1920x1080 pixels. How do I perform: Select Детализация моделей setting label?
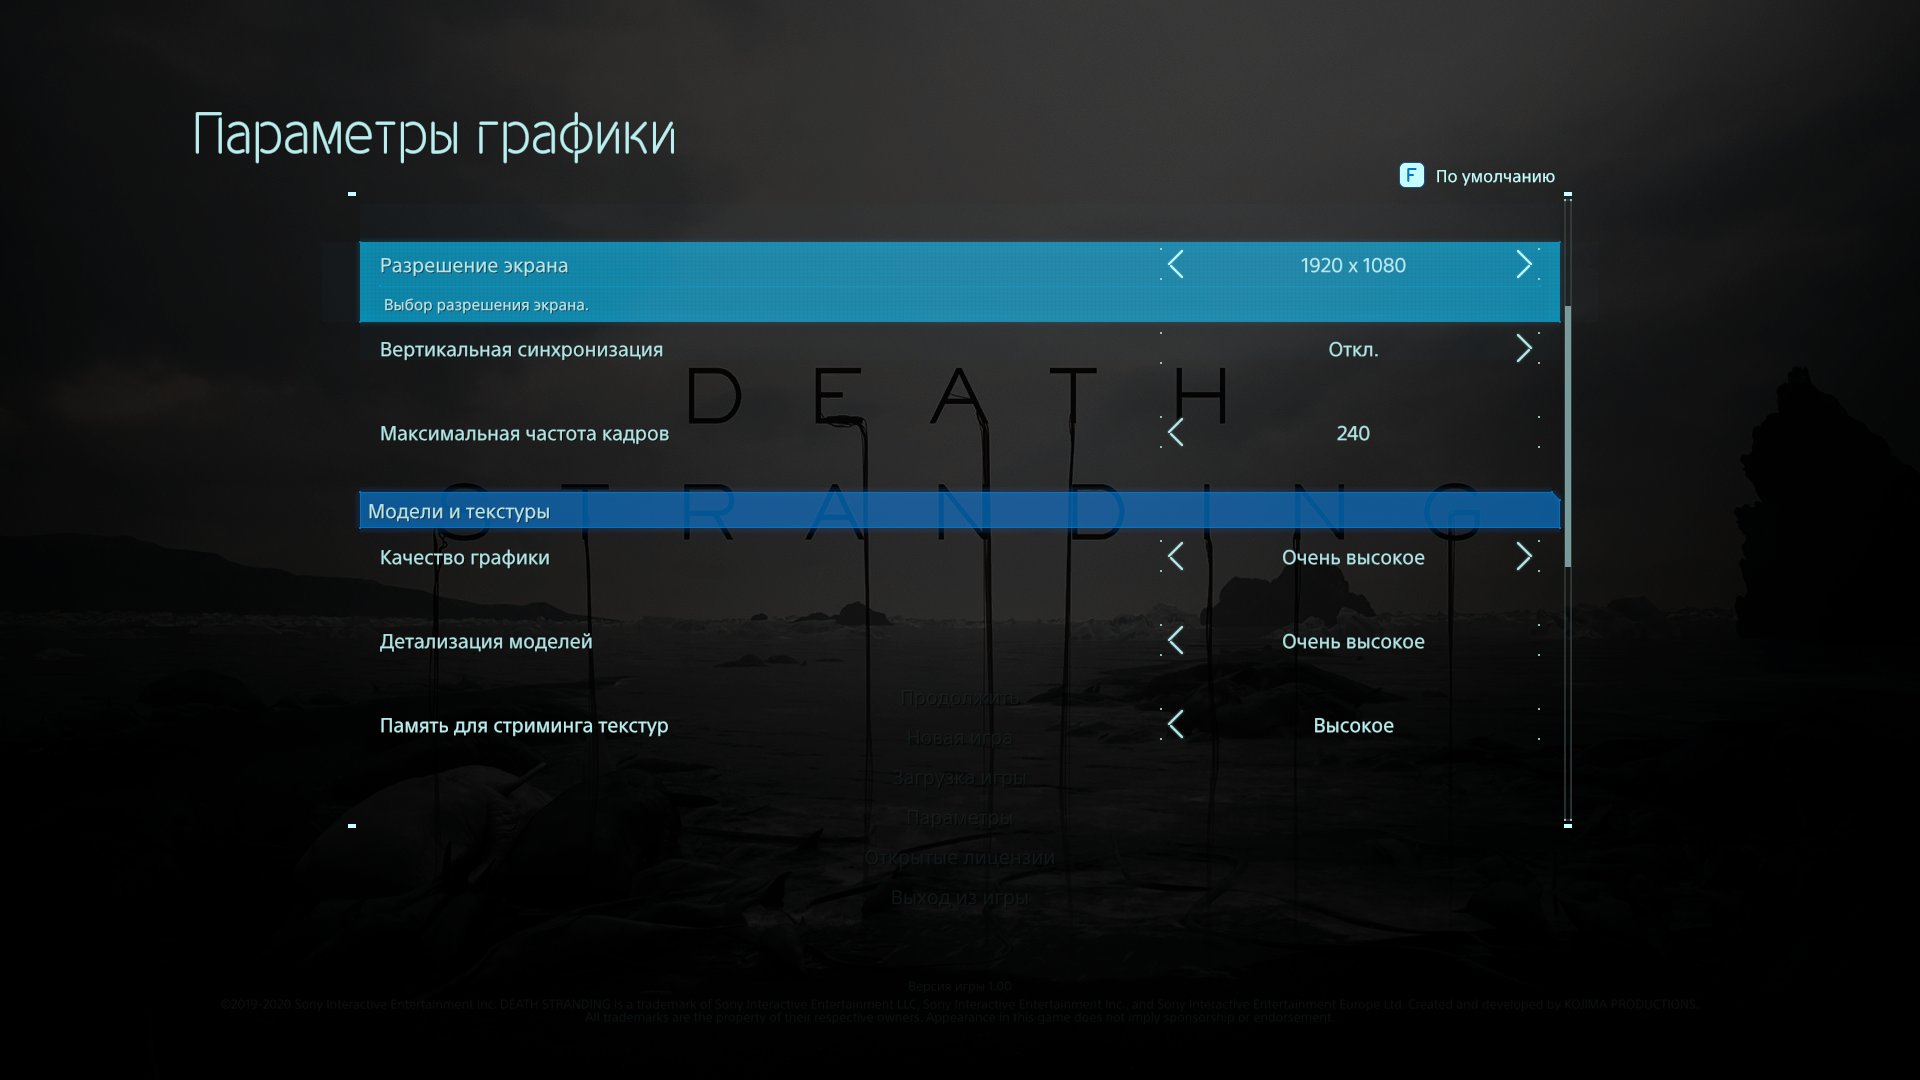(x=485, y=642)
